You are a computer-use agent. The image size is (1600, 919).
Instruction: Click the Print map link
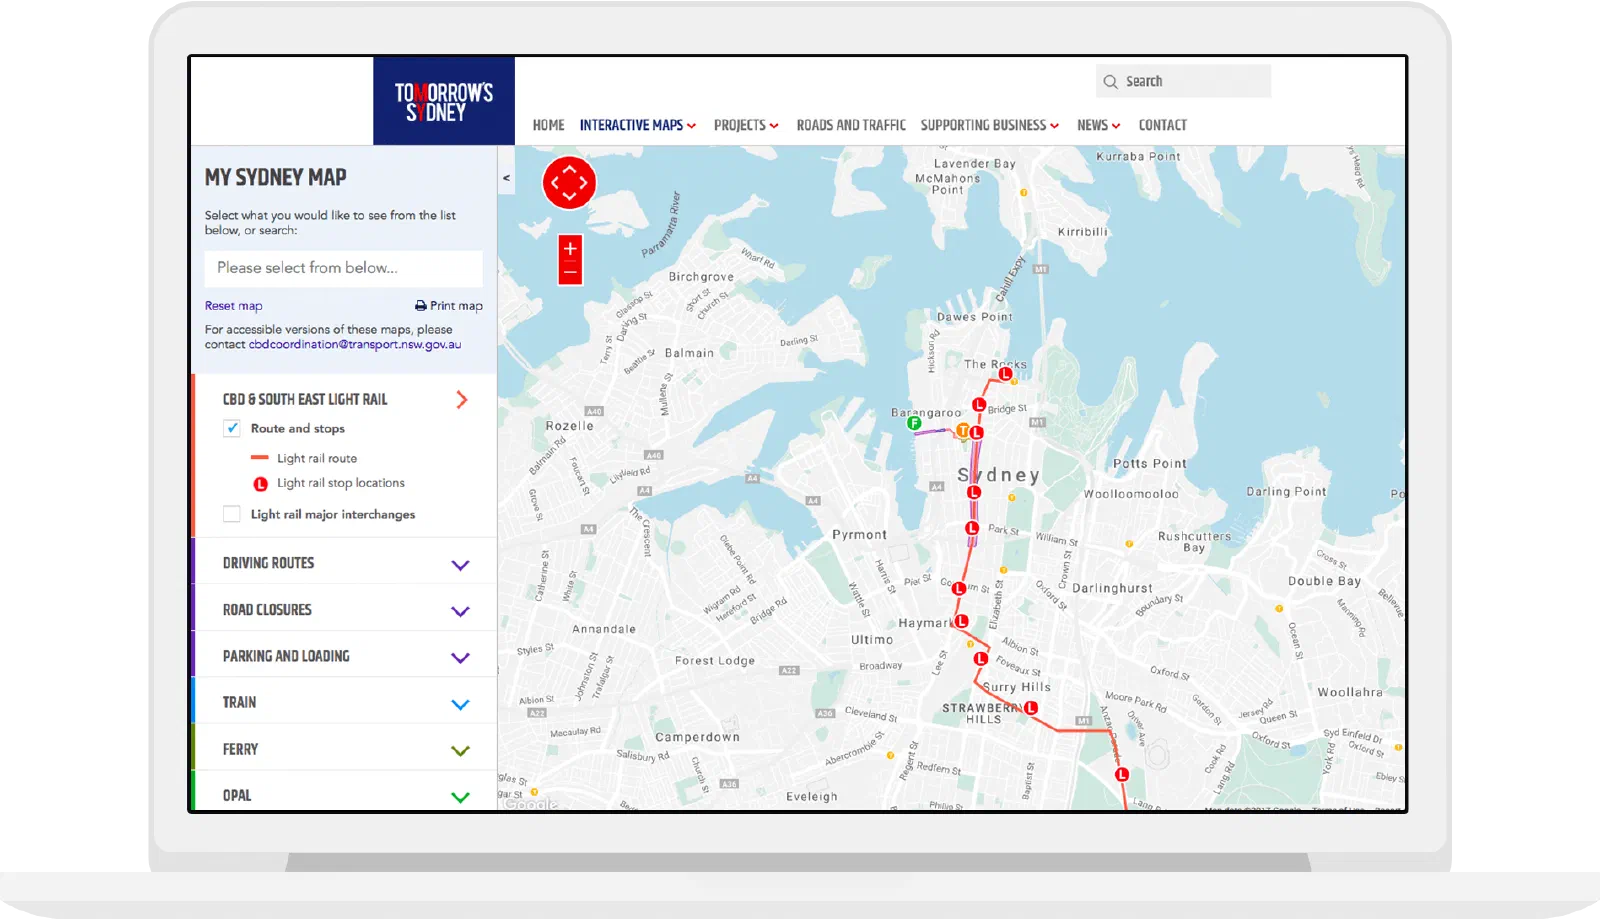pos(449,306)
